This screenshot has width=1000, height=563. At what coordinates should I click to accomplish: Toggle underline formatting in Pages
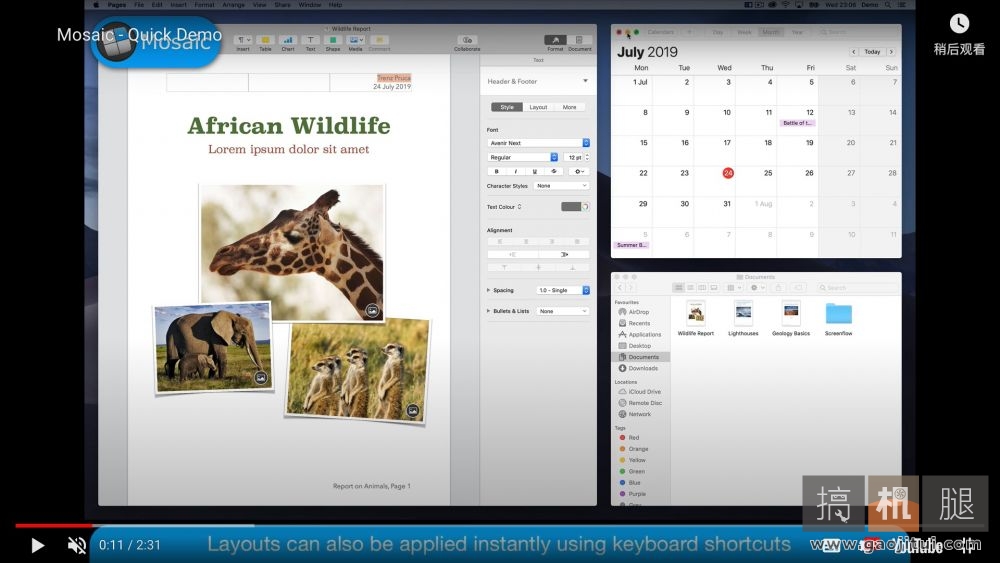tap(534, 172)
